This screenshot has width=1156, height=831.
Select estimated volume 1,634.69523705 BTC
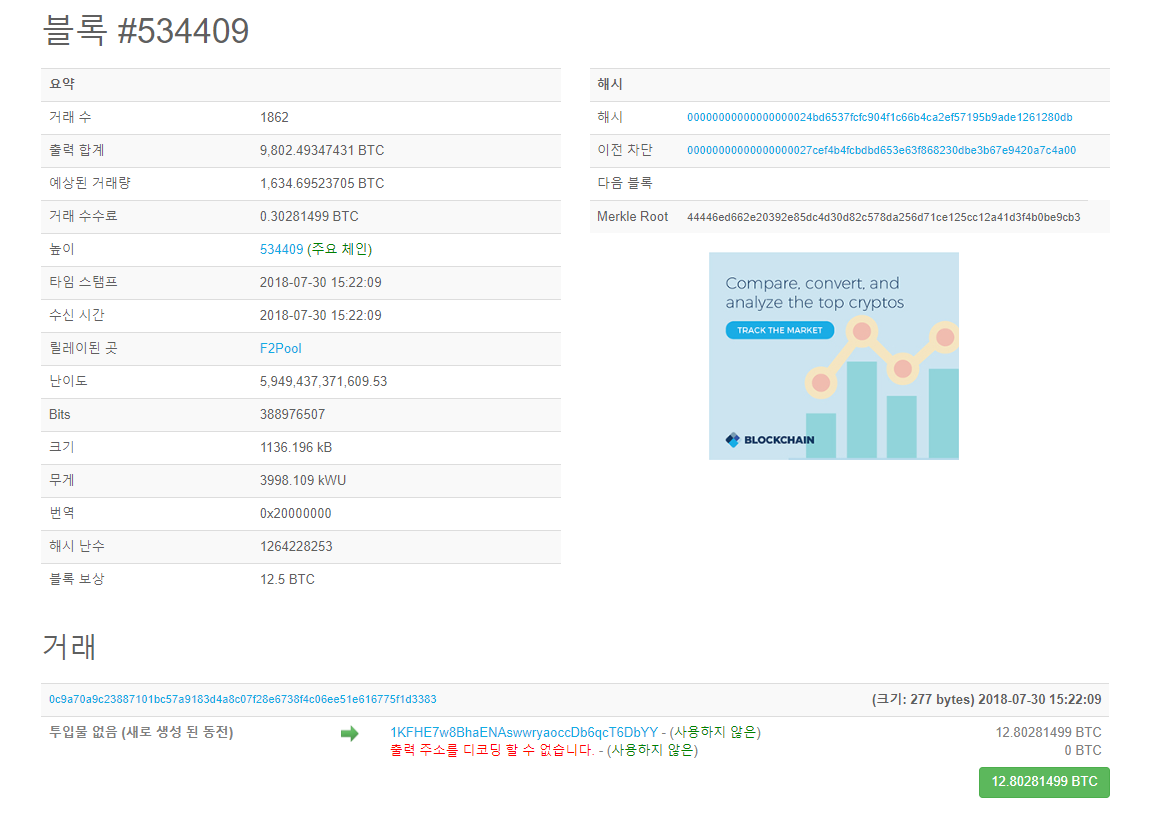tap(322, 183)
